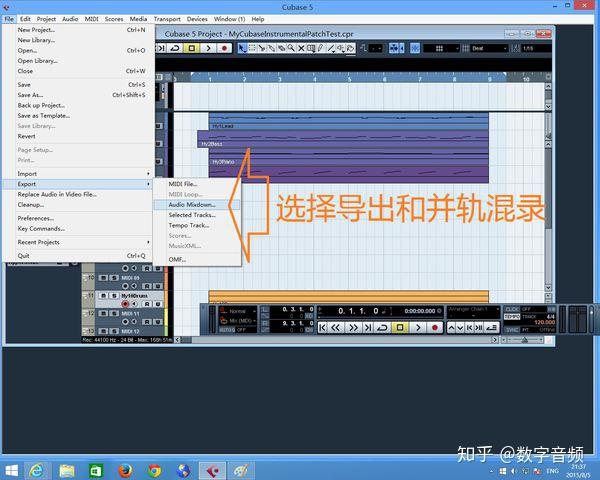This screenshot has height=480, width=600.
Task: Open the Mix (MIDI) cycle record dropdown
Action: click(238, 321)
